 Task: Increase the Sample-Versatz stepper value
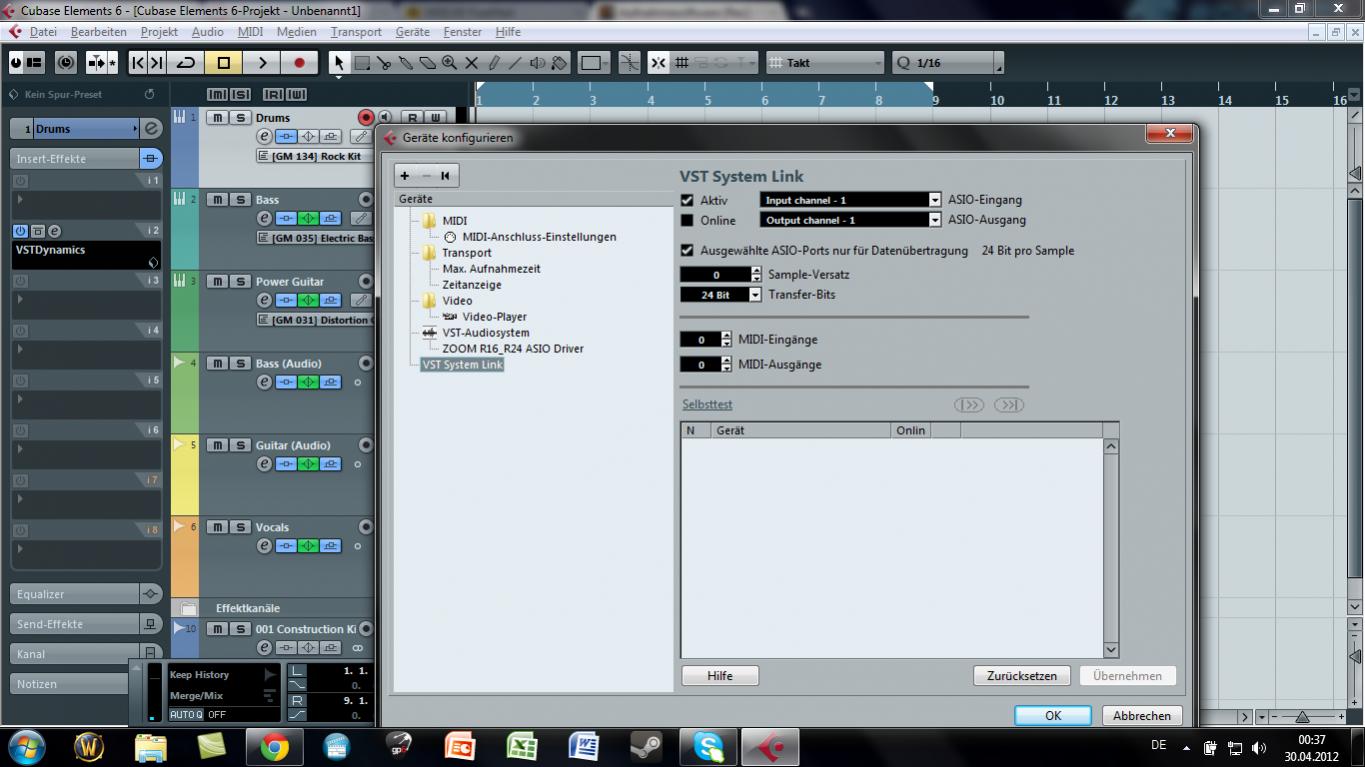click(756, 271)
